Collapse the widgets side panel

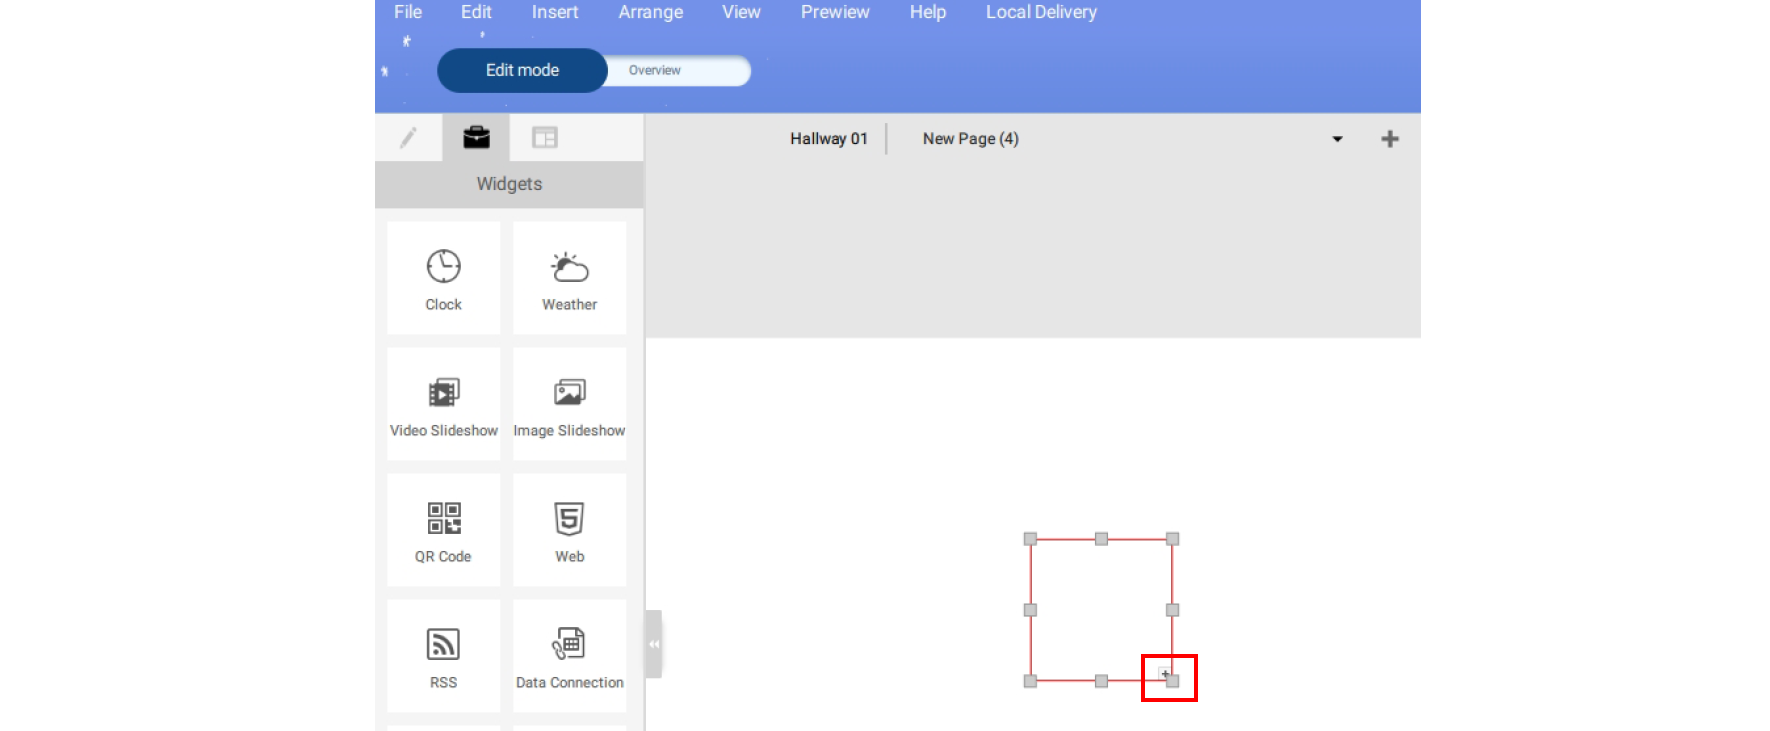[x=653, y=644]
